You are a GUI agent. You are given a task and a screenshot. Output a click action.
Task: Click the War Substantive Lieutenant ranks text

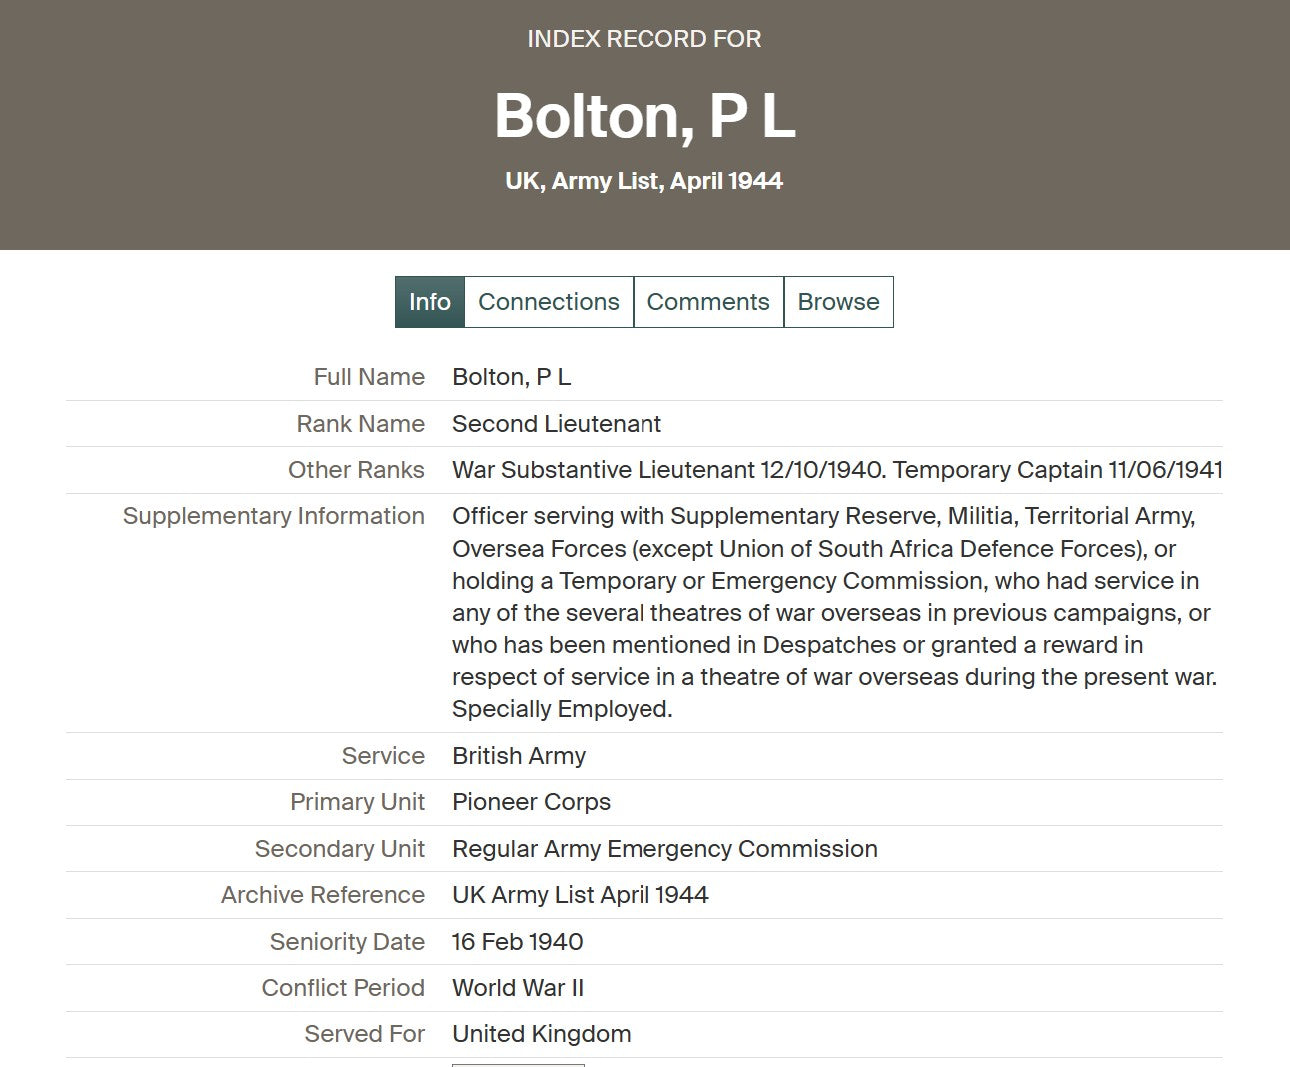[837, 470]
